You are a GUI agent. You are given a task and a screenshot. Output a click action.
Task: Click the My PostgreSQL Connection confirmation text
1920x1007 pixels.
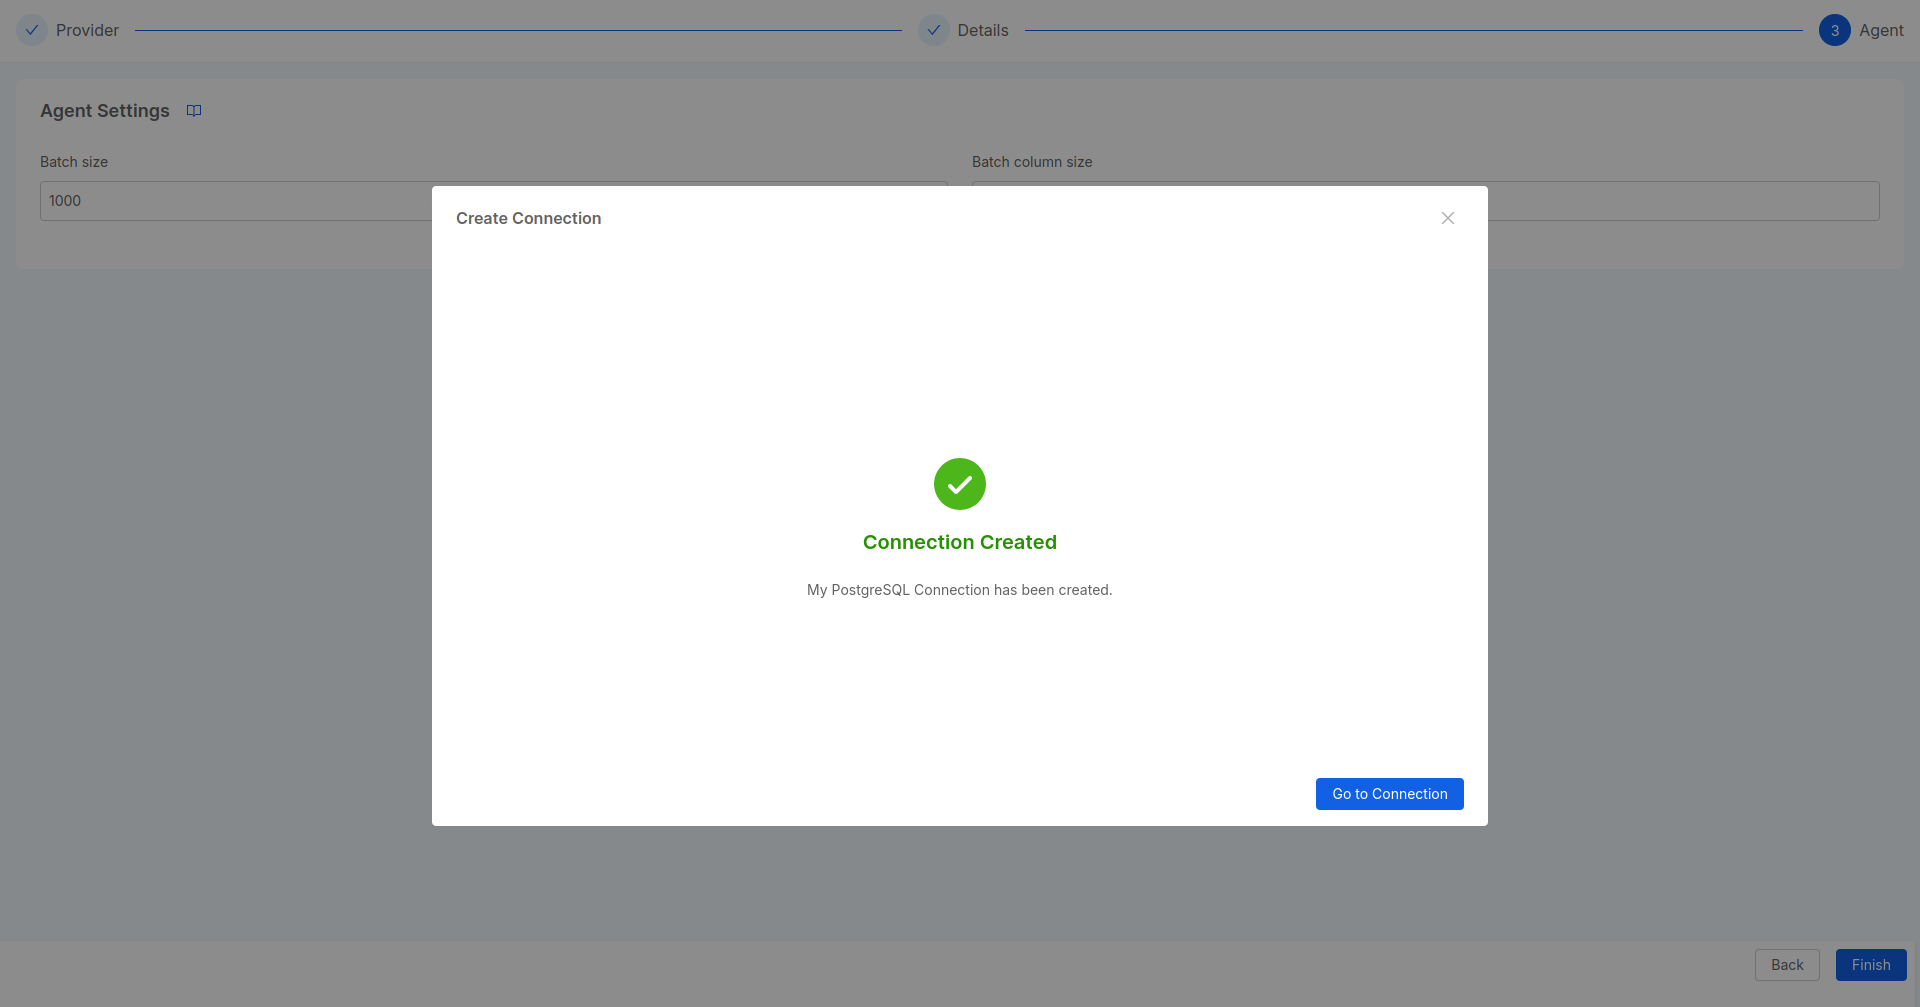(x=959, y=589)
